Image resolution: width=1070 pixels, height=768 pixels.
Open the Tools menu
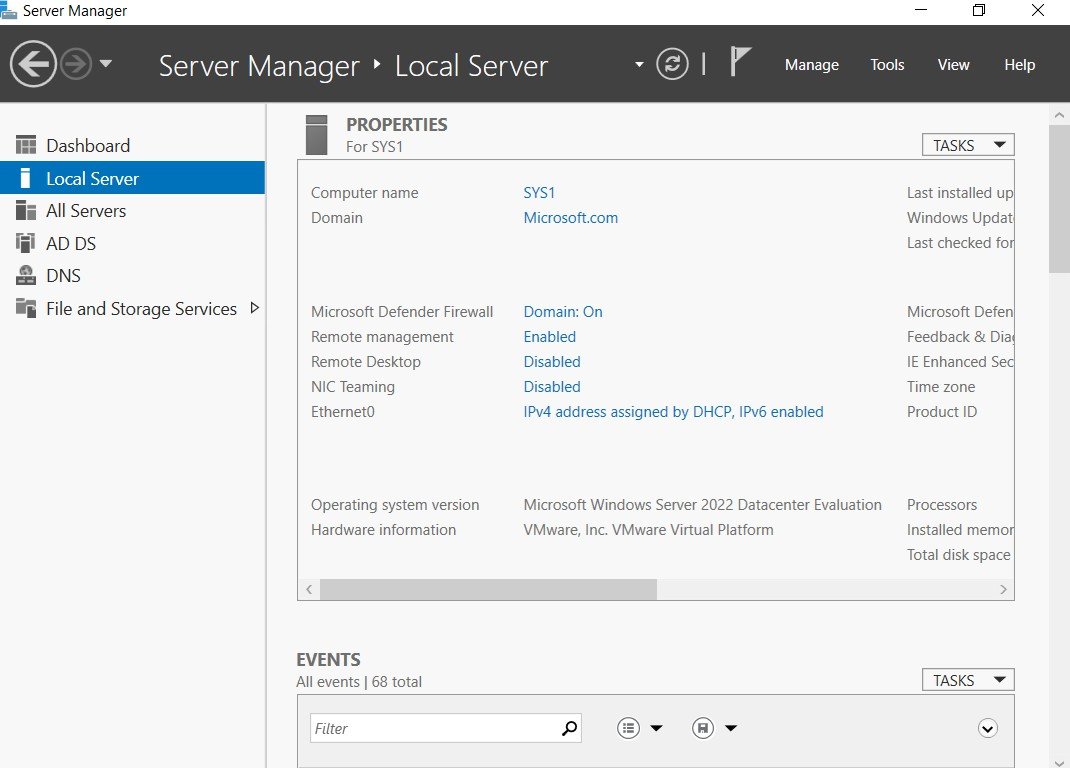[x=887, y=65]
